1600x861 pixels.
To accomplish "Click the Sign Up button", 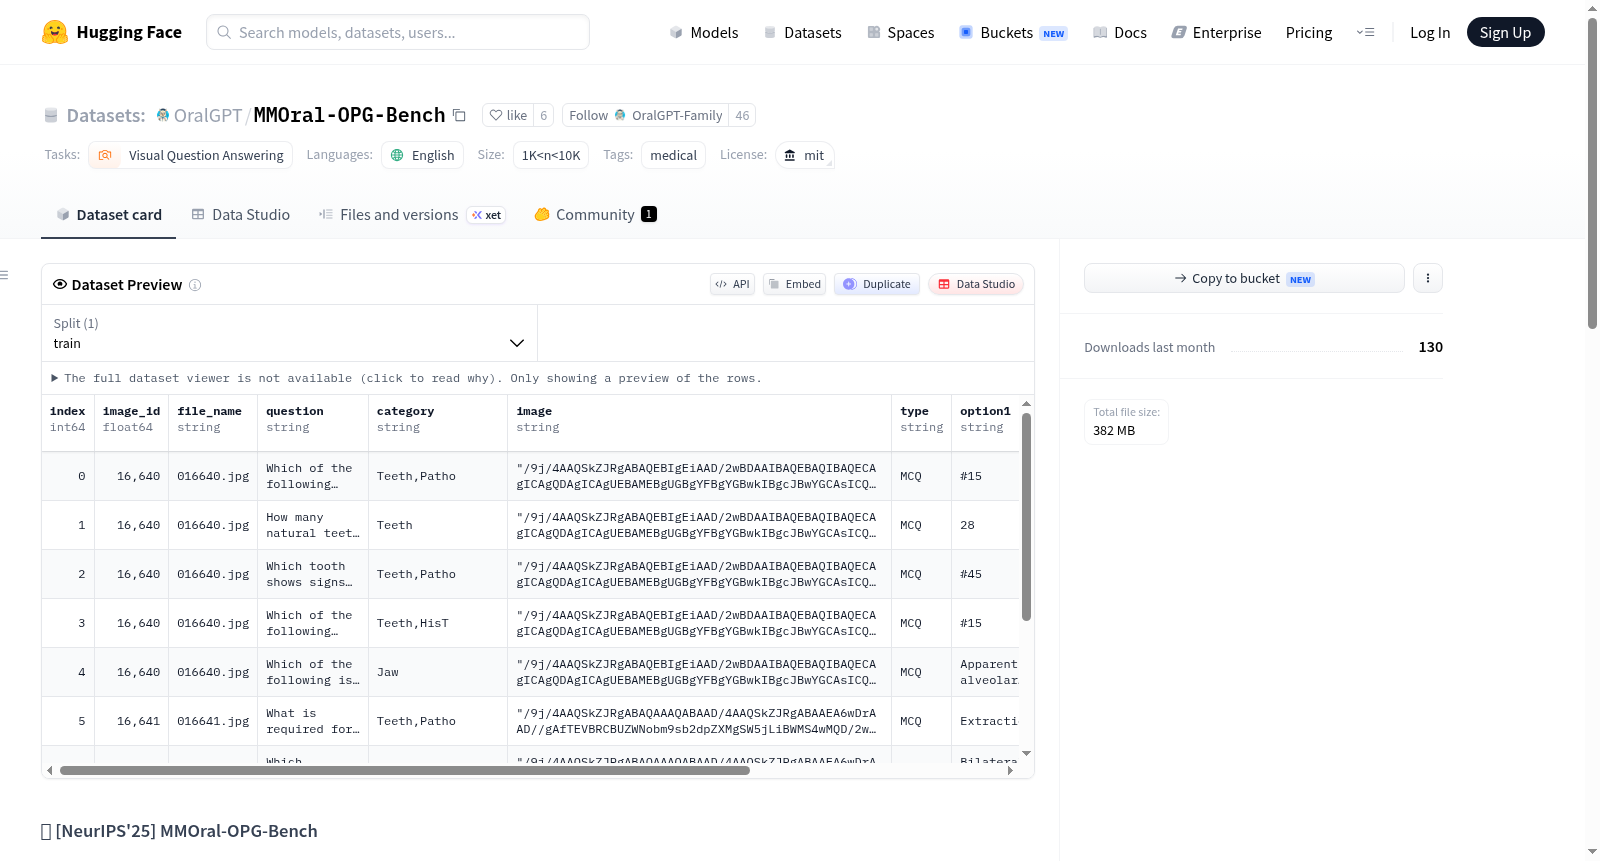I will point(1505,32).
